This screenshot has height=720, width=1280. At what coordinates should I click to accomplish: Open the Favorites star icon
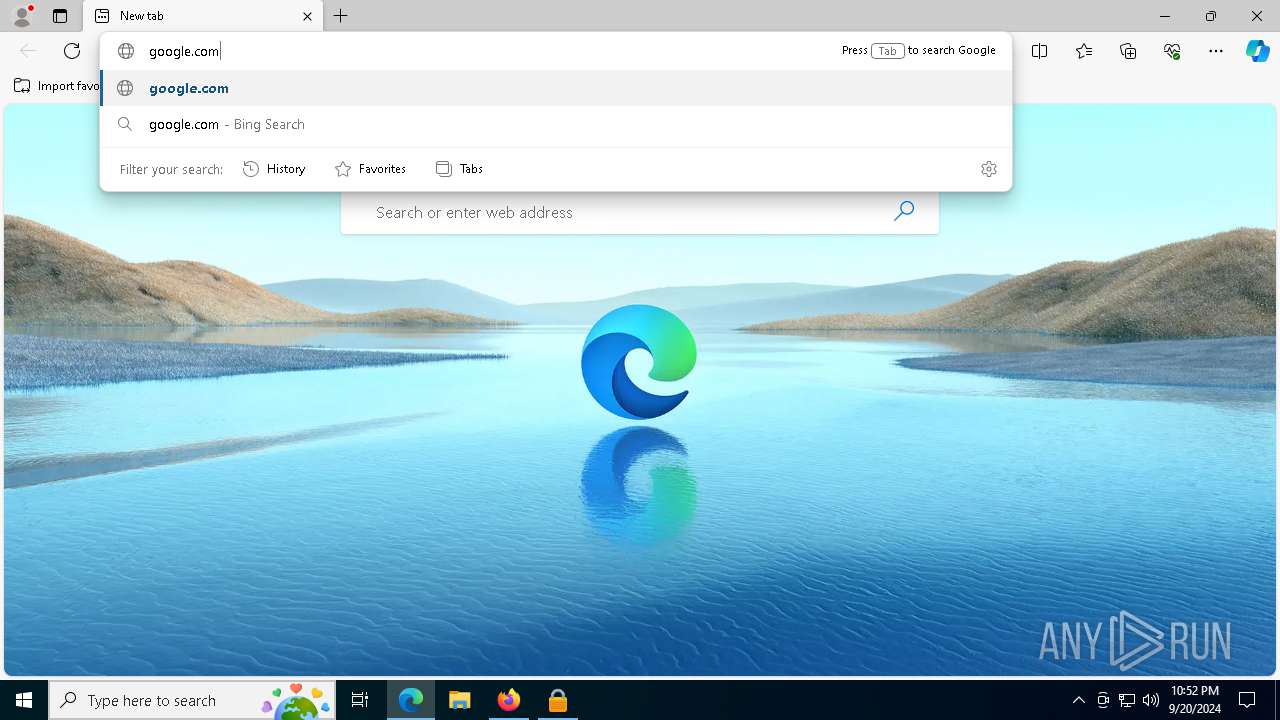click(x=1084, y=51)
